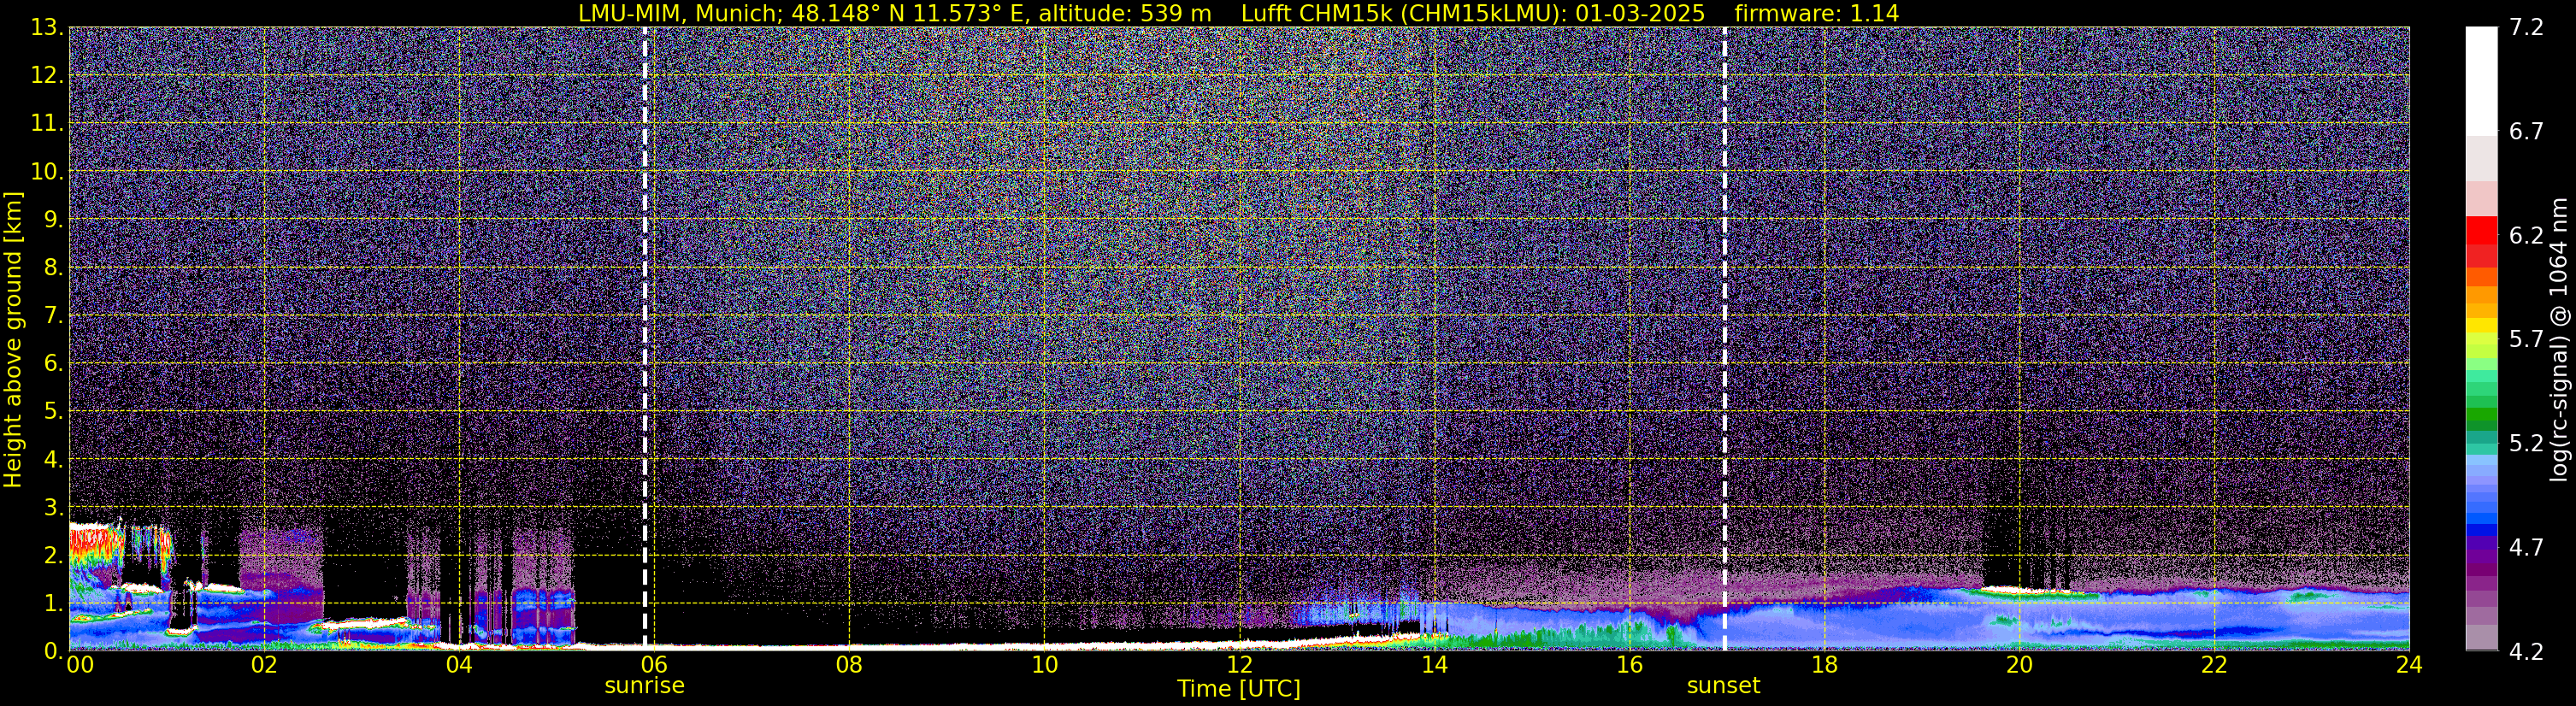Click the colorbar value 4.7
The height and width of the screenshot is (706, 2576).
coord(2526,547)
